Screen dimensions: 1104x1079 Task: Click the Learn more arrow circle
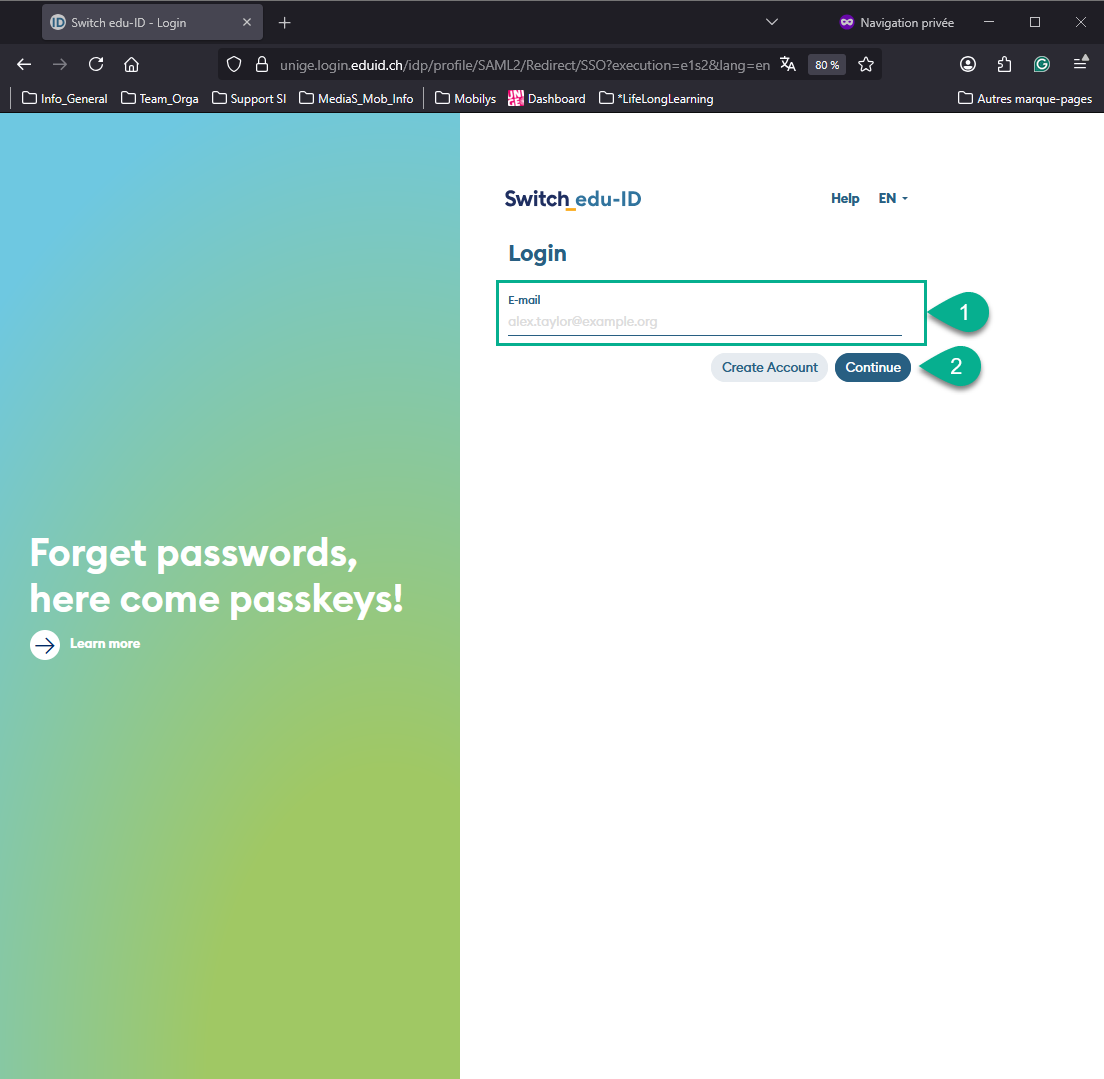tap(45, 644)
